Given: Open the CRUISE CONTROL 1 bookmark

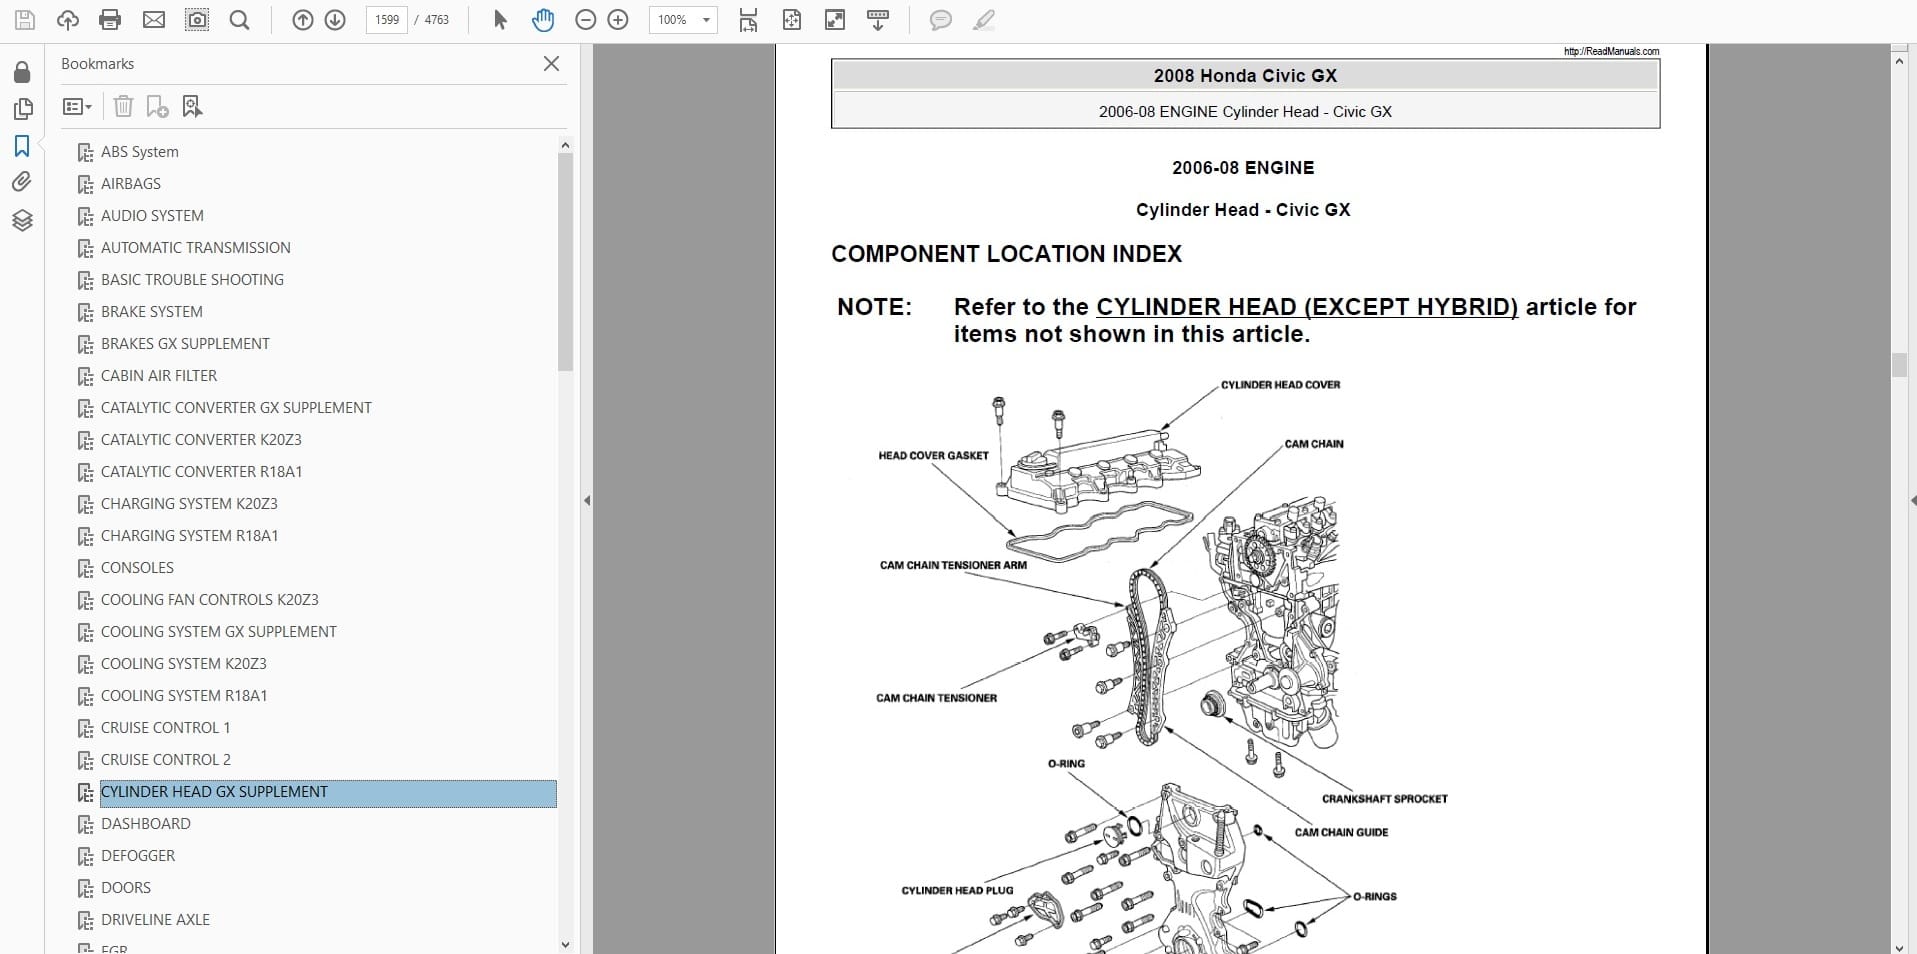Looking at the screenshot, I should pos(166,728).
